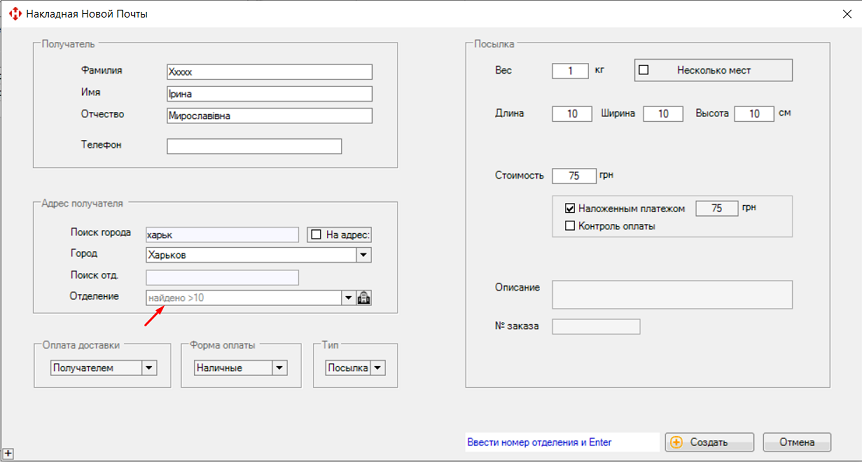
Task: Click the 'Имя' field containing Ірина
Action: (x=269, y=94)
